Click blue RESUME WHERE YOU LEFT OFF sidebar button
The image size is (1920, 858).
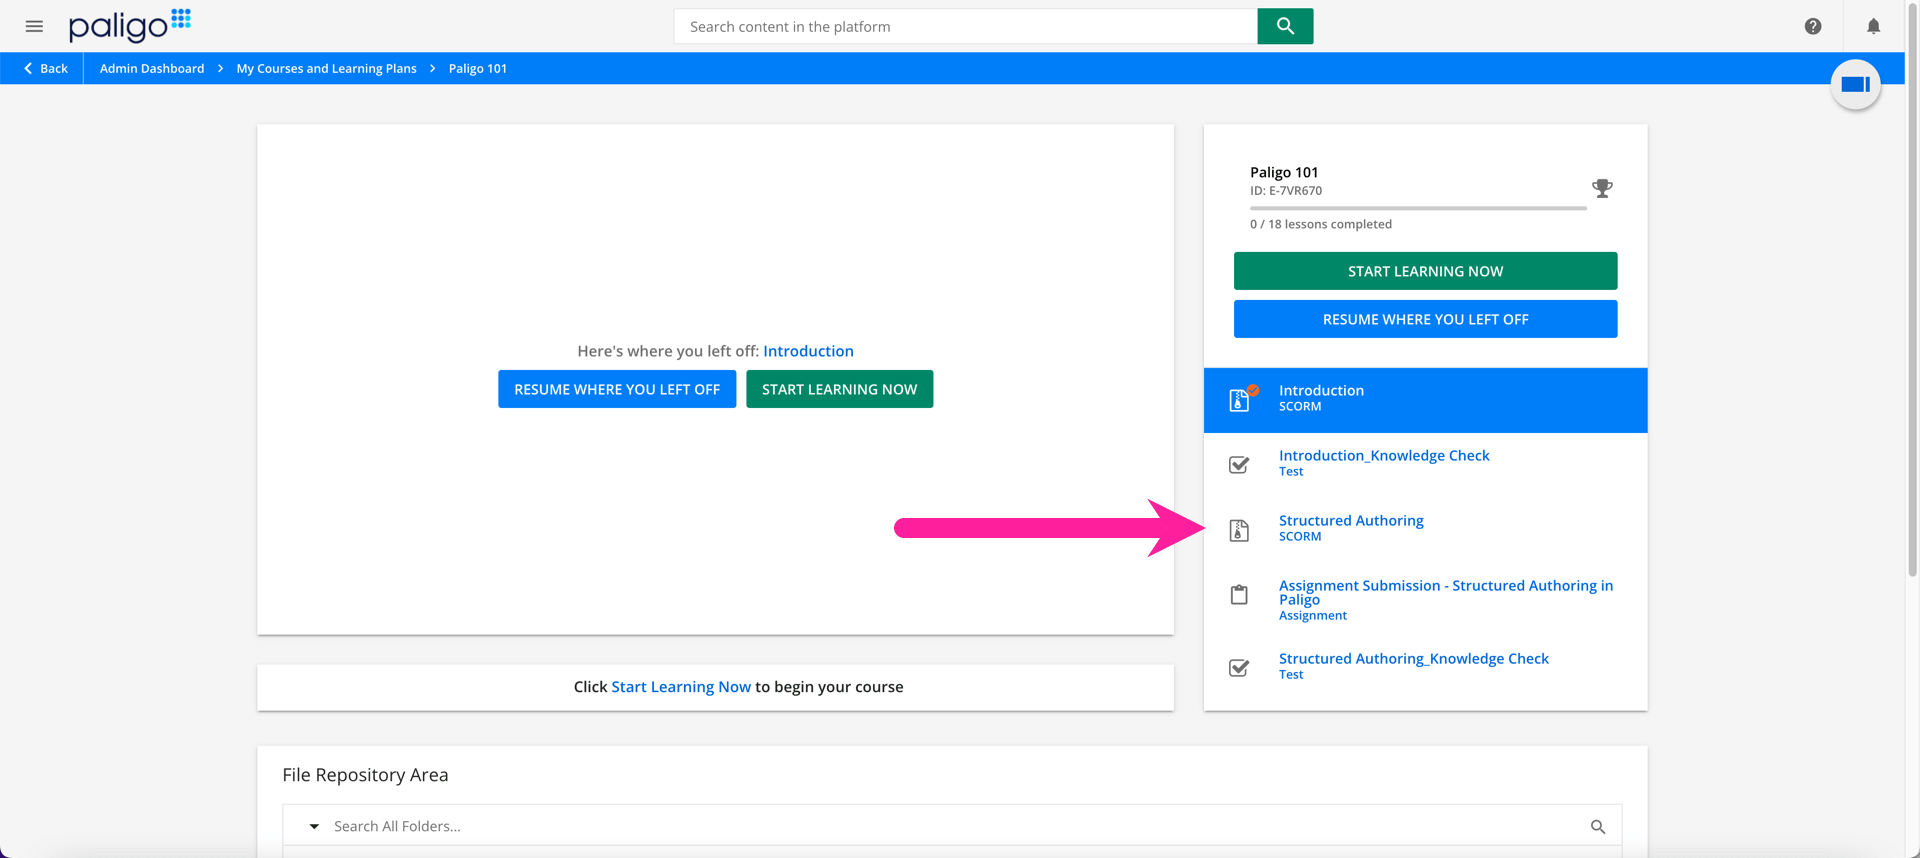pos(1425,319)
